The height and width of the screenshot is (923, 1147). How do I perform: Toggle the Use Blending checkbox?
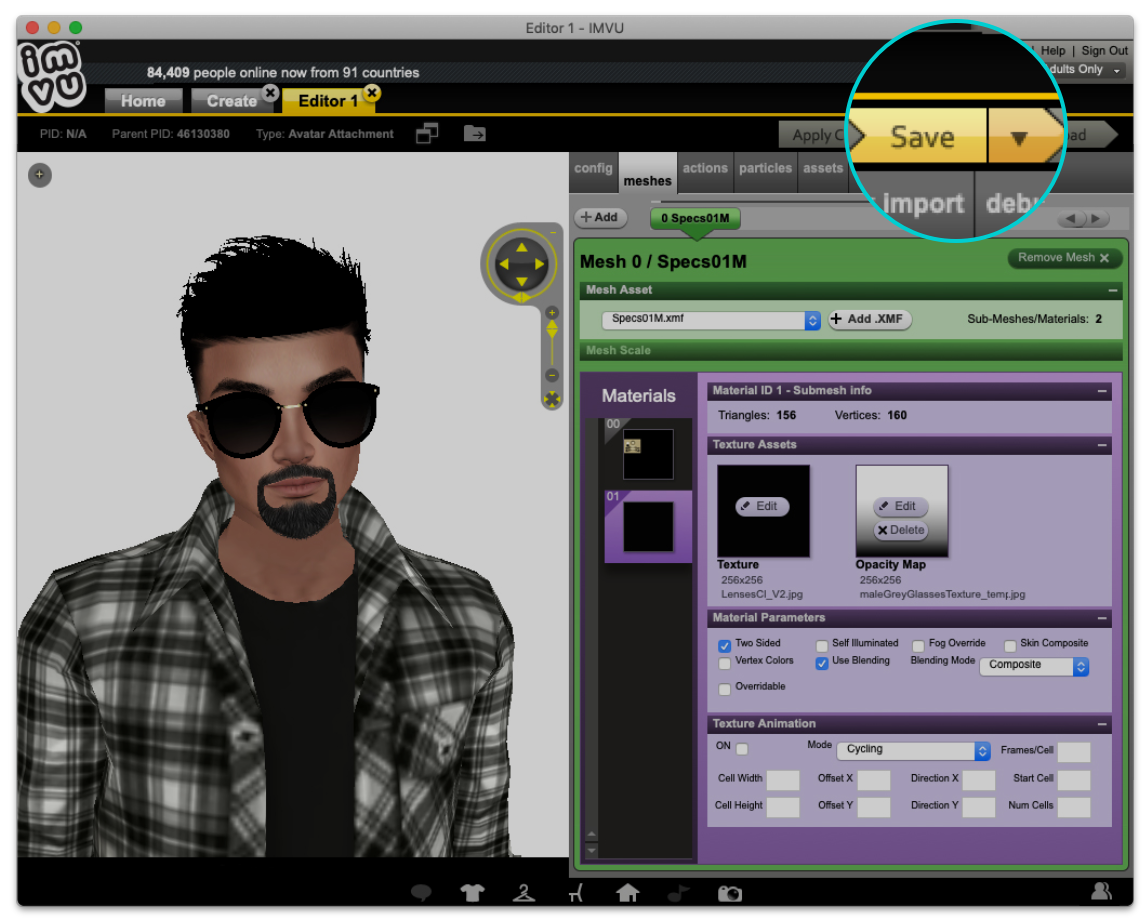pyautogui.click(x=822, y=663)
